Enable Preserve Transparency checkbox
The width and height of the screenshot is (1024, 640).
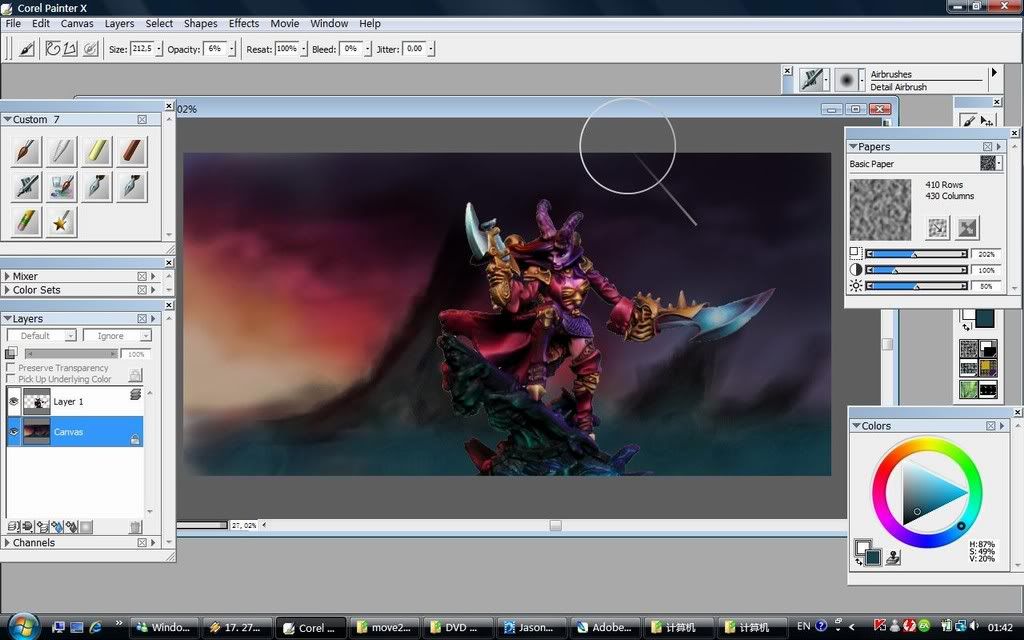(10, 368)
